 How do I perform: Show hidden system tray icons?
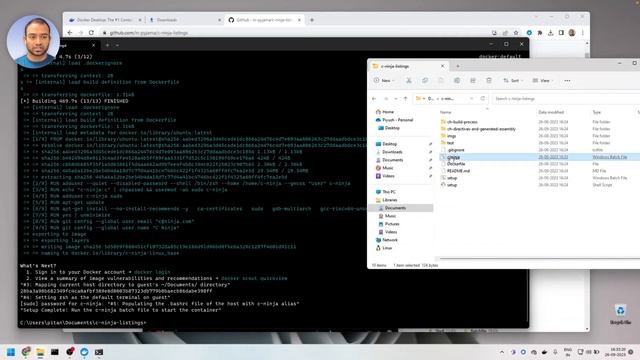[x=502, y=352]
